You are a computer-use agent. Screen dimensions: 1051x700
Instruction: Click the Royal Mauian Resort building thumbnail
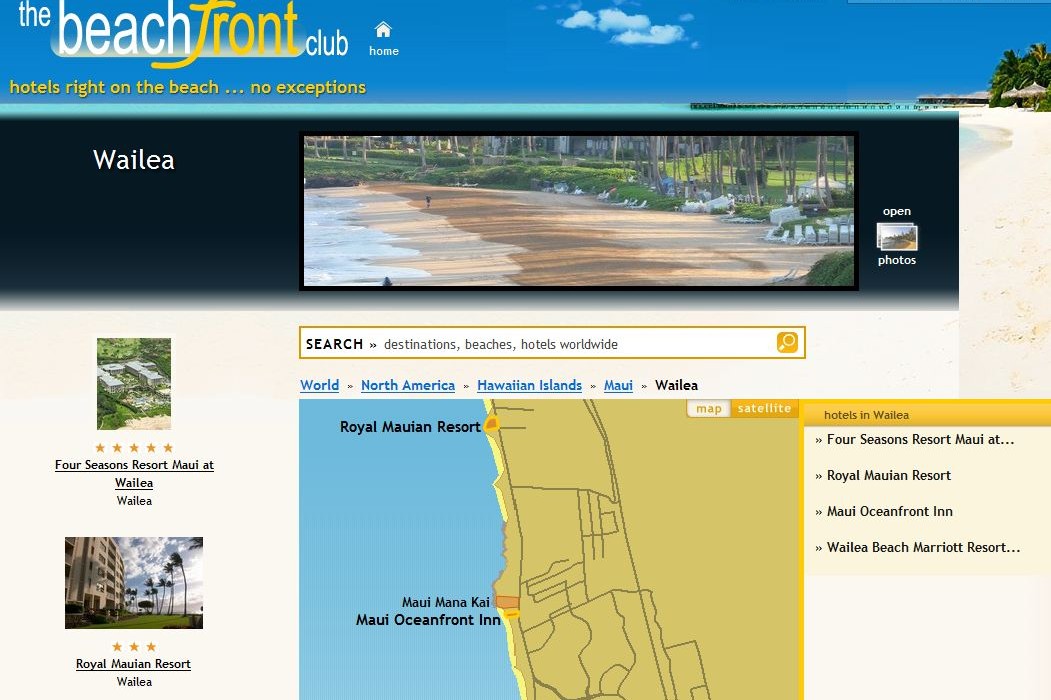[x=134, y=583]
